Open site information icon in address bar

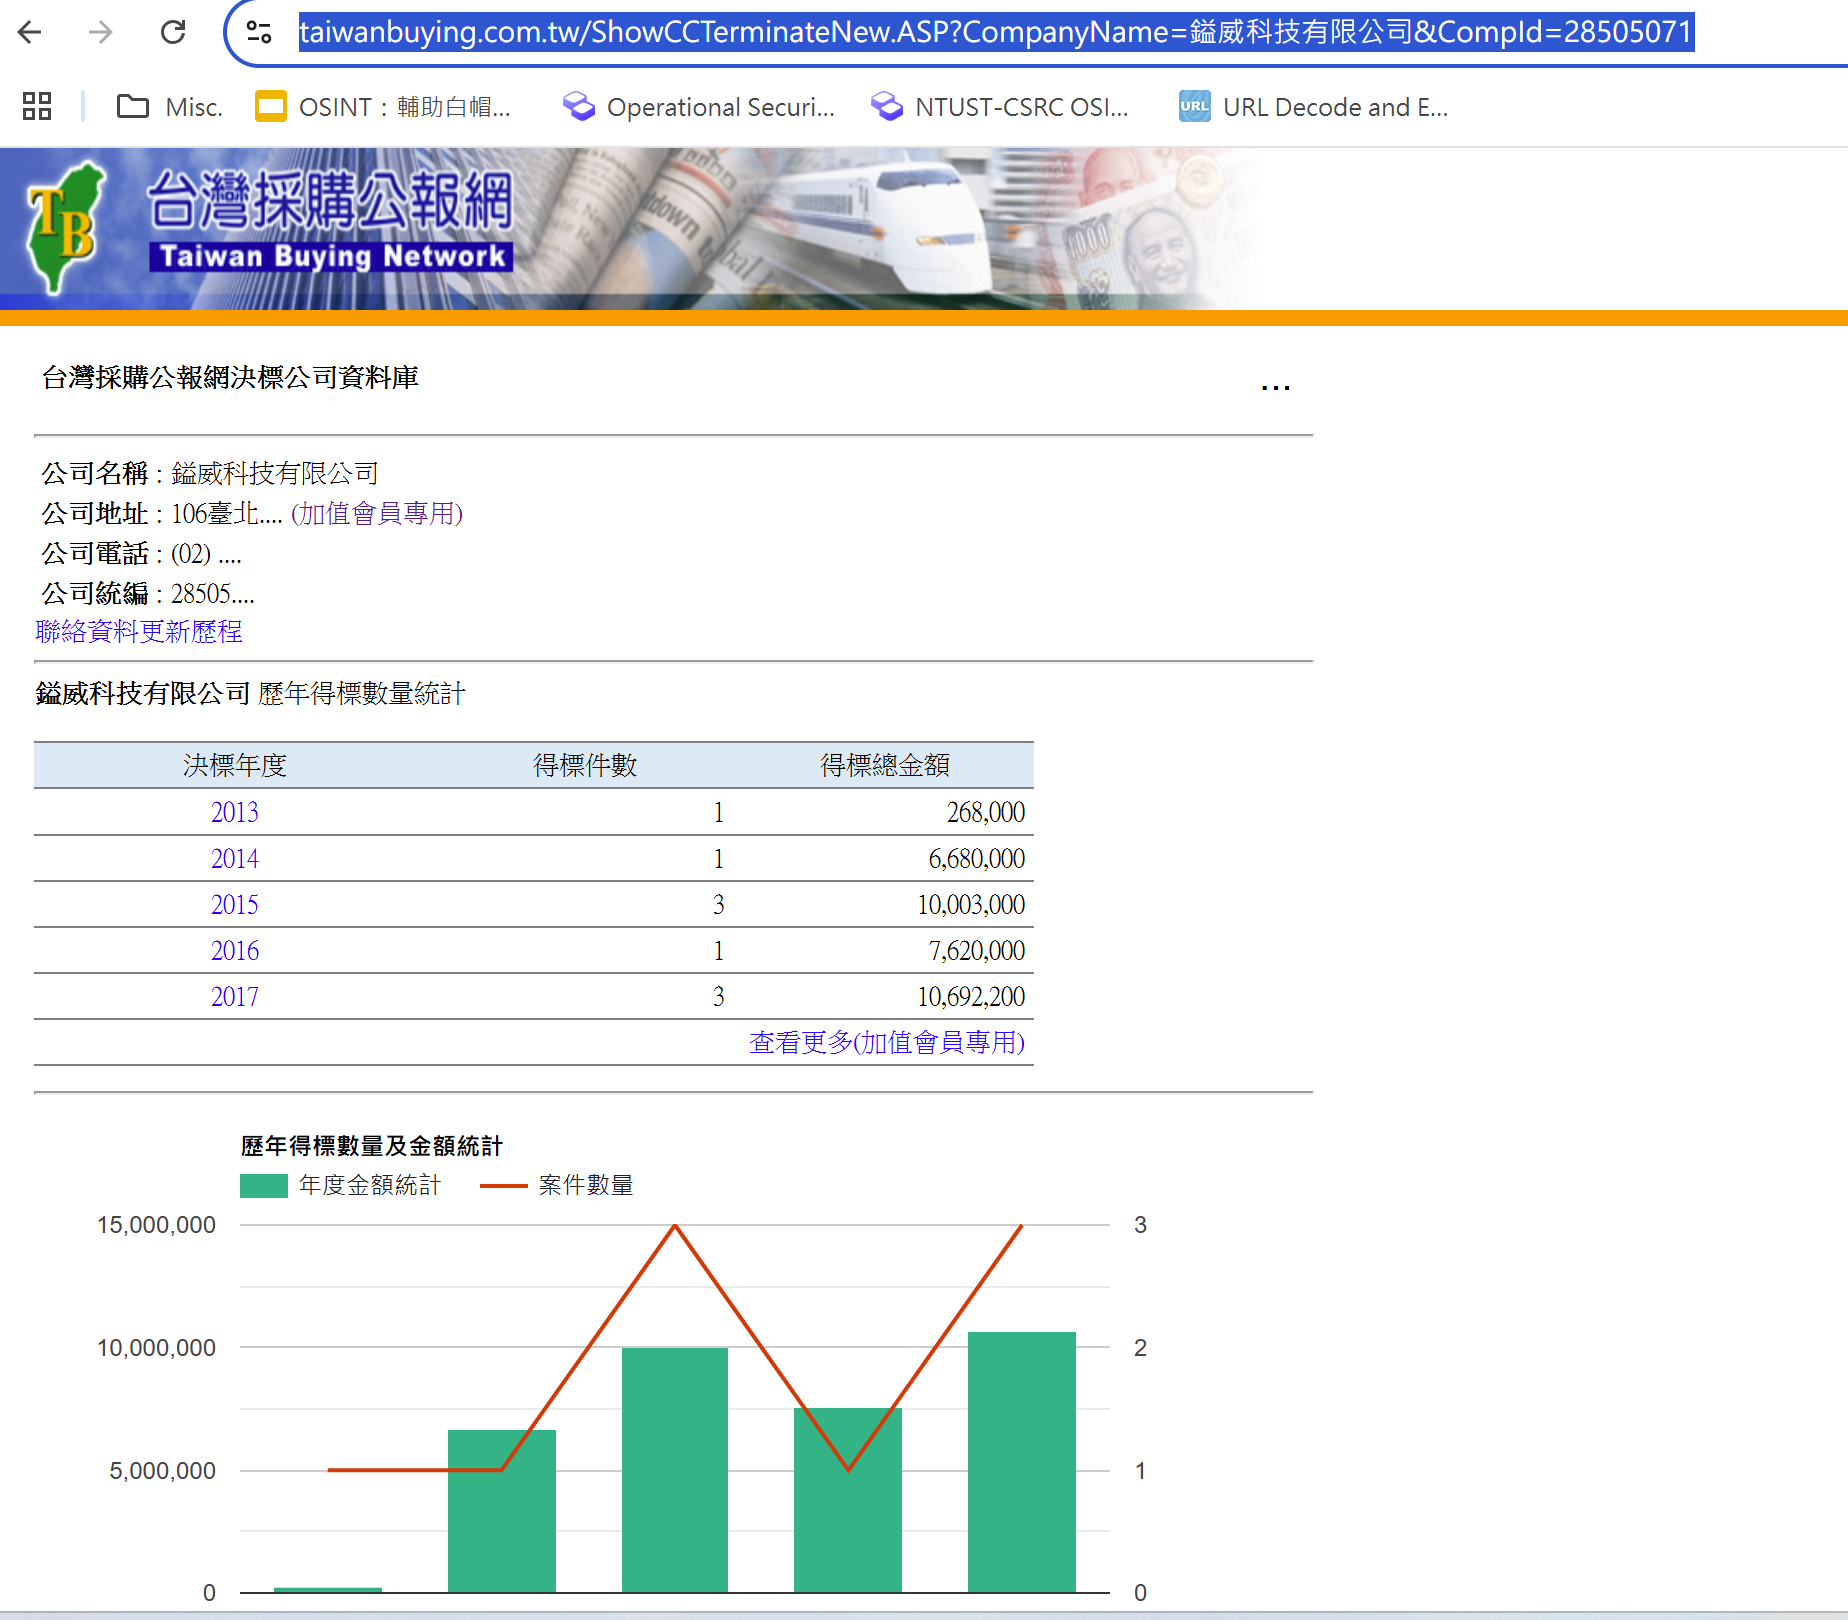259,33
